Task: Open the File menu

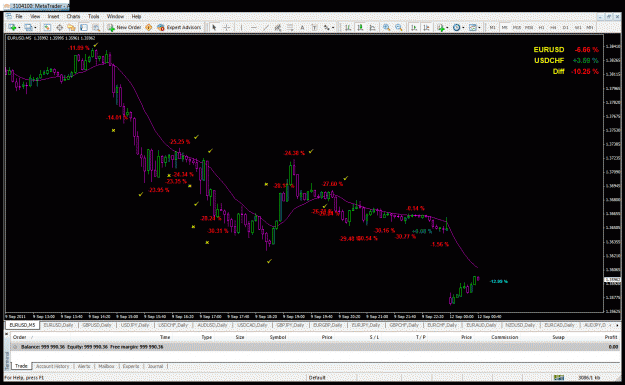Action: 19,16
